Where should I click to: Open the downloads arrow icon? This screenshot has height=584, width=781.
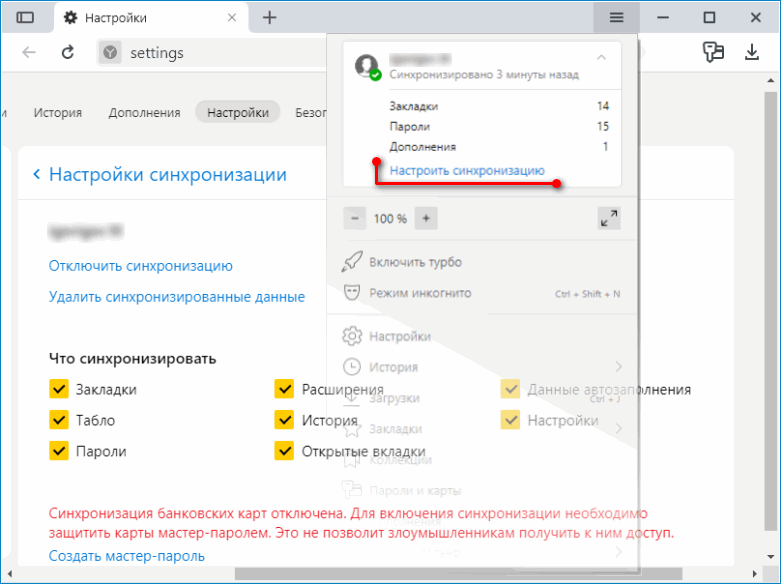[x=752, y=52]
